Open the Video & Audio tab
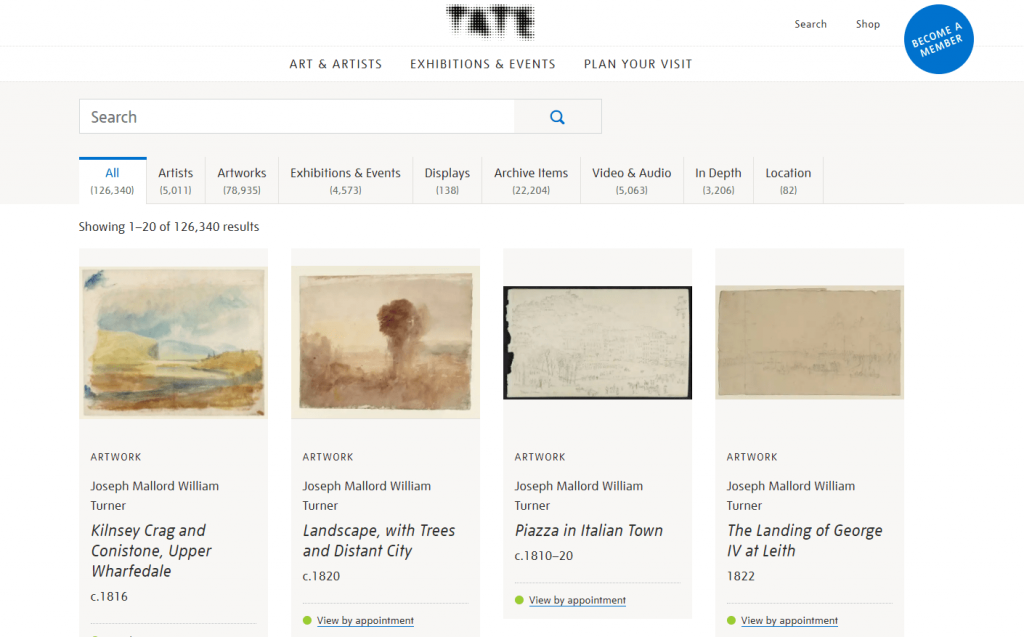Viewport: 1024px width, 637px height. coord(631,180)
